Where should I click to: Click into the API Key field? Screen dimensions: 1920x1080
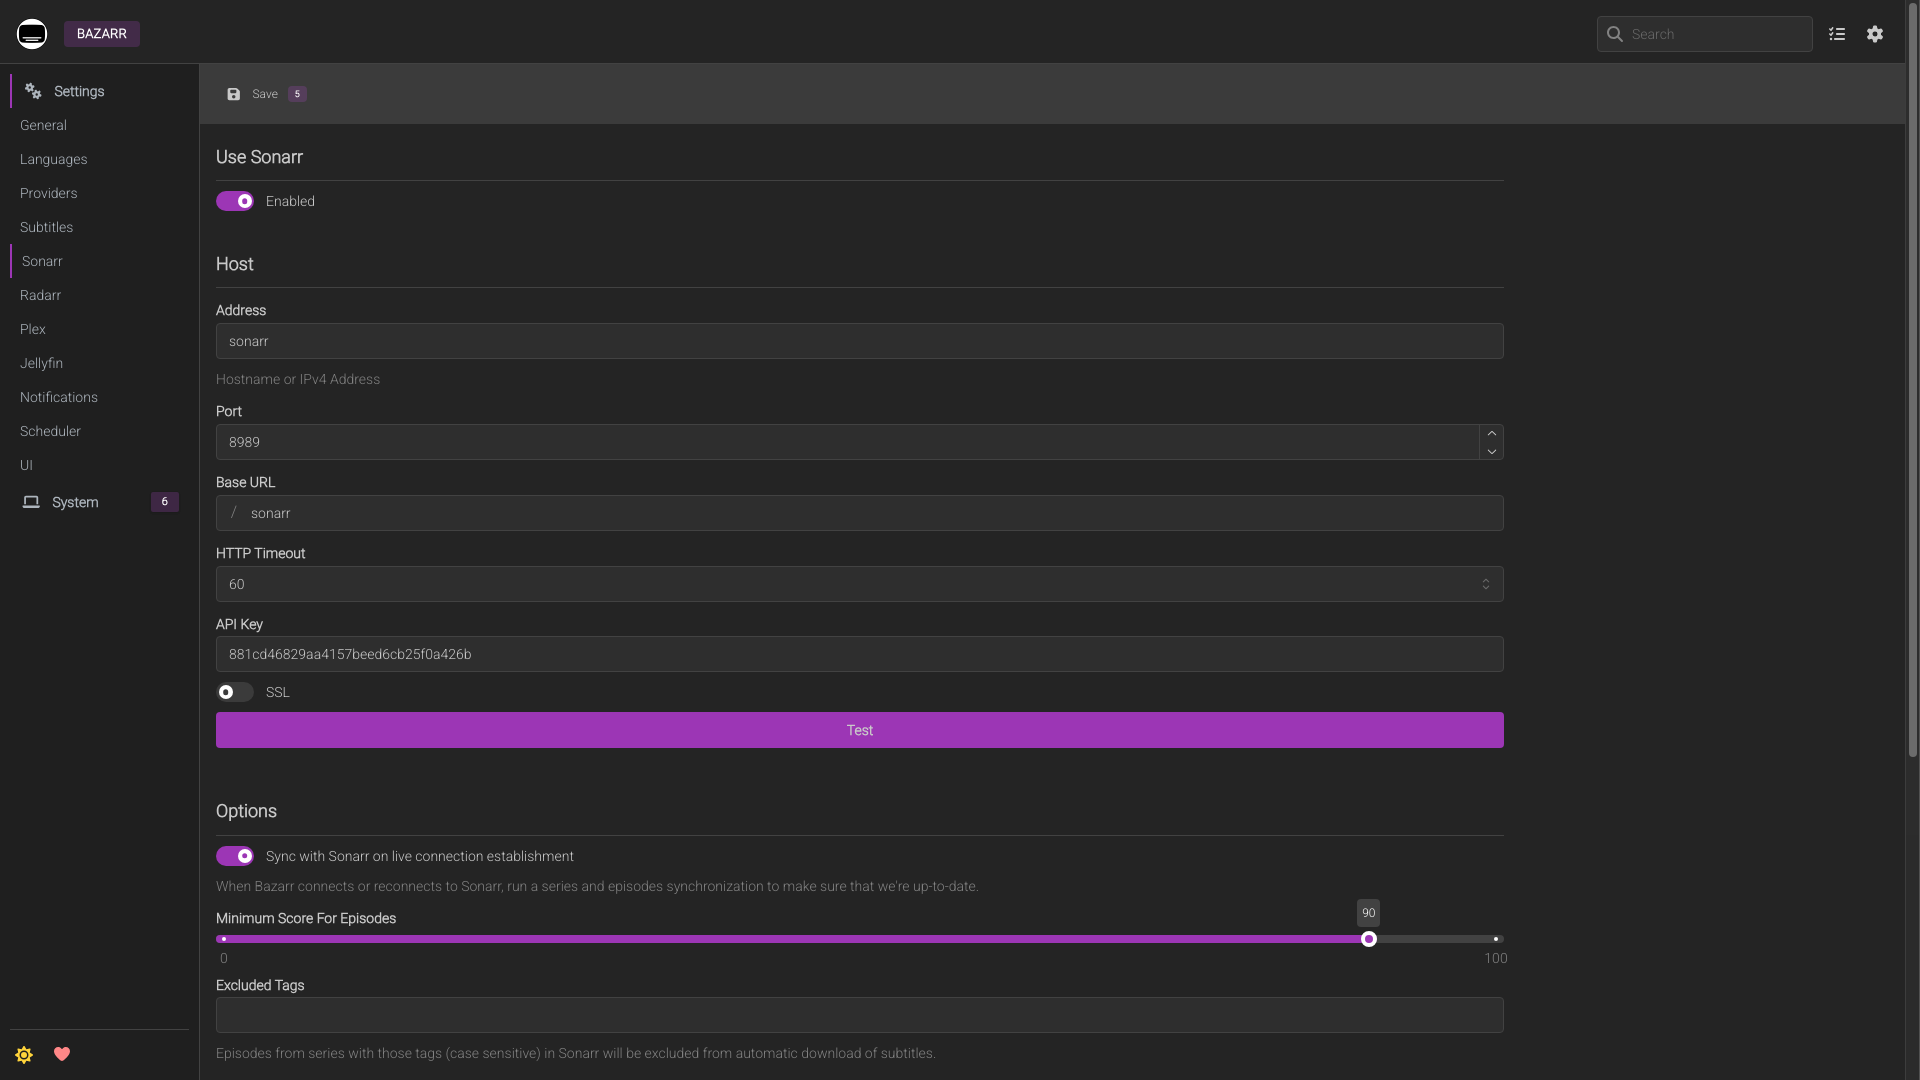(x=860, y=654)
